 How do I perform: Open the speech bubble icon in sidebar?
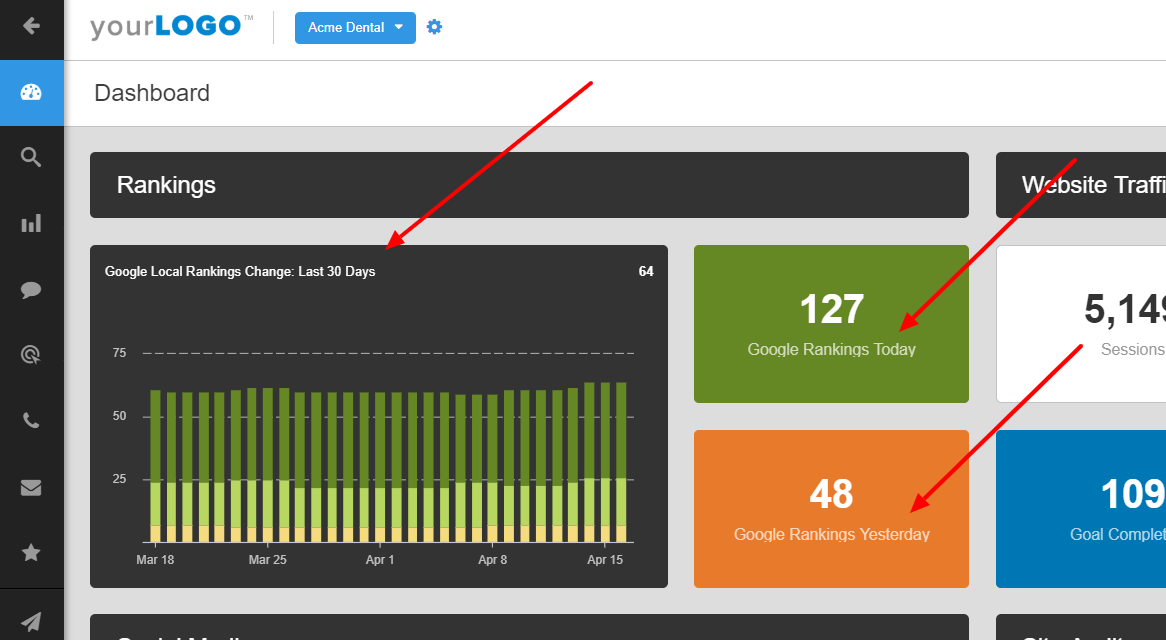(31, 290)
